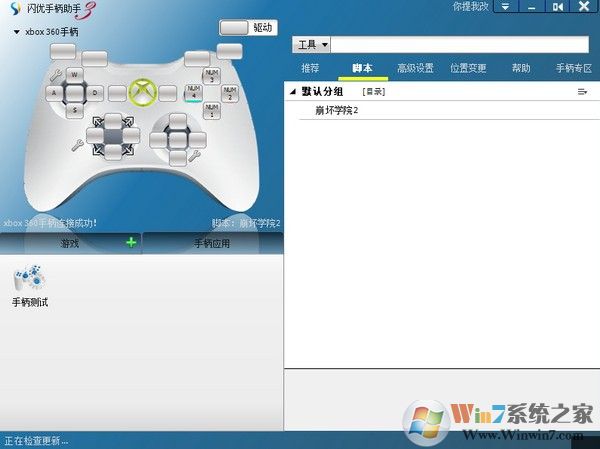Click the compact mode title bar icon
Screen dimensions: 600x449
click(x=558, y=7)
